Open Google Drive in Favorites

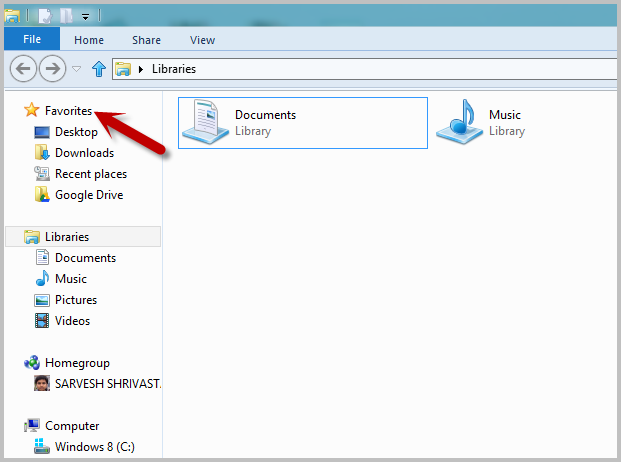[89, 195]
